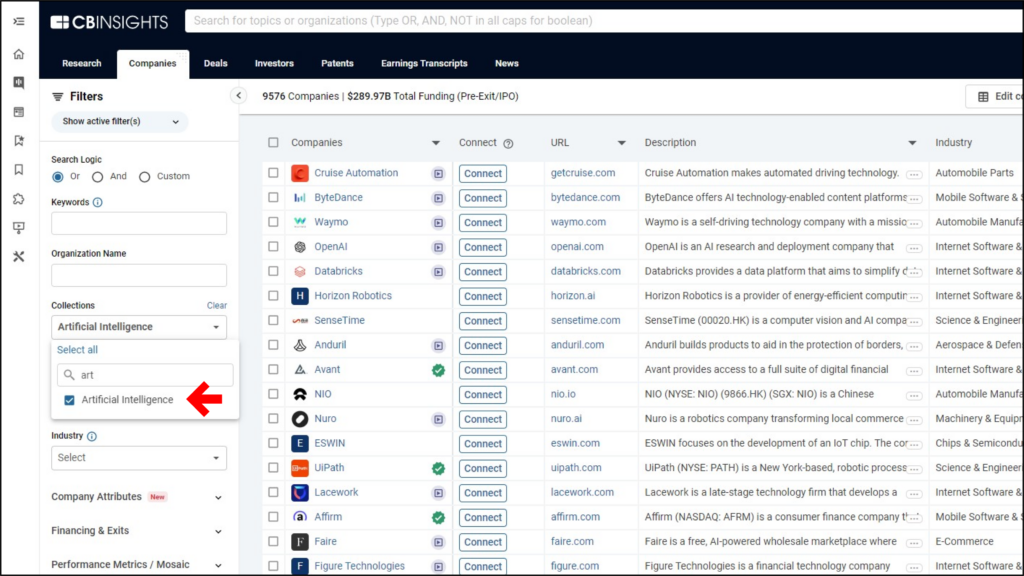Click the Databricks company logo

(x=300, y=272)
